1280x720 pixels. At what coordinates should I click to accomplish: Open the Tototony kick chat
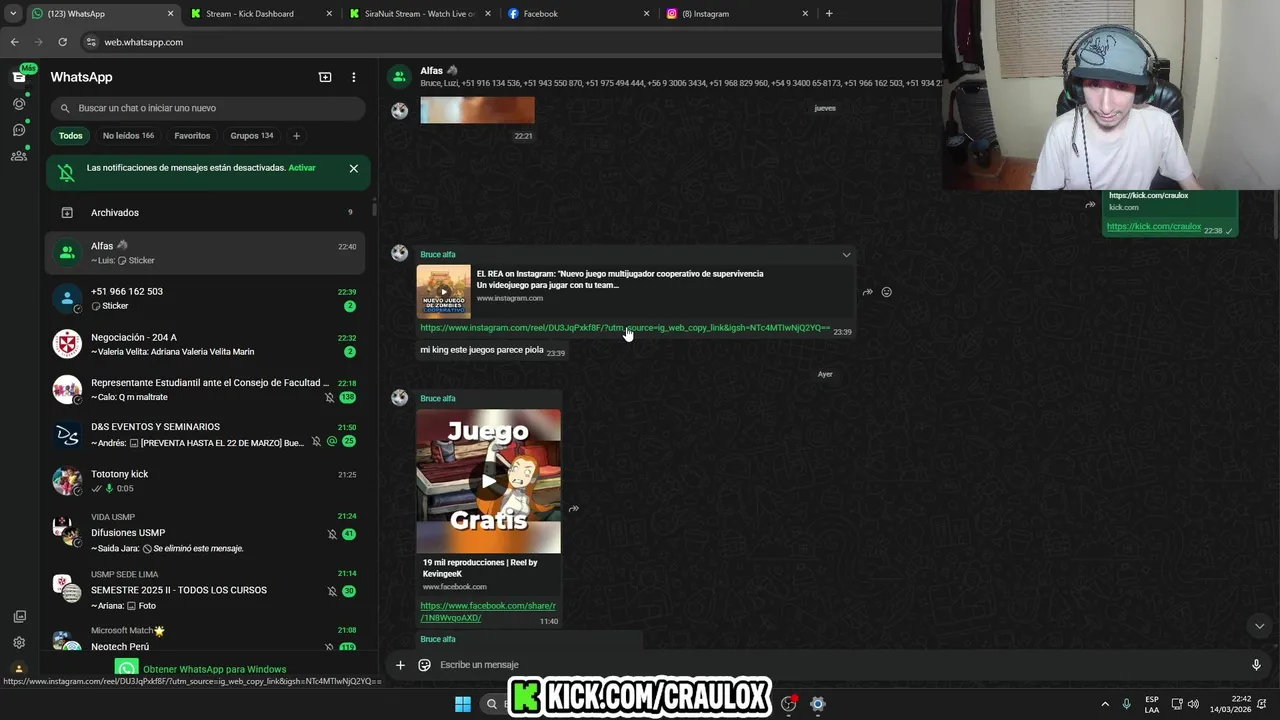(x=205, y=481)
